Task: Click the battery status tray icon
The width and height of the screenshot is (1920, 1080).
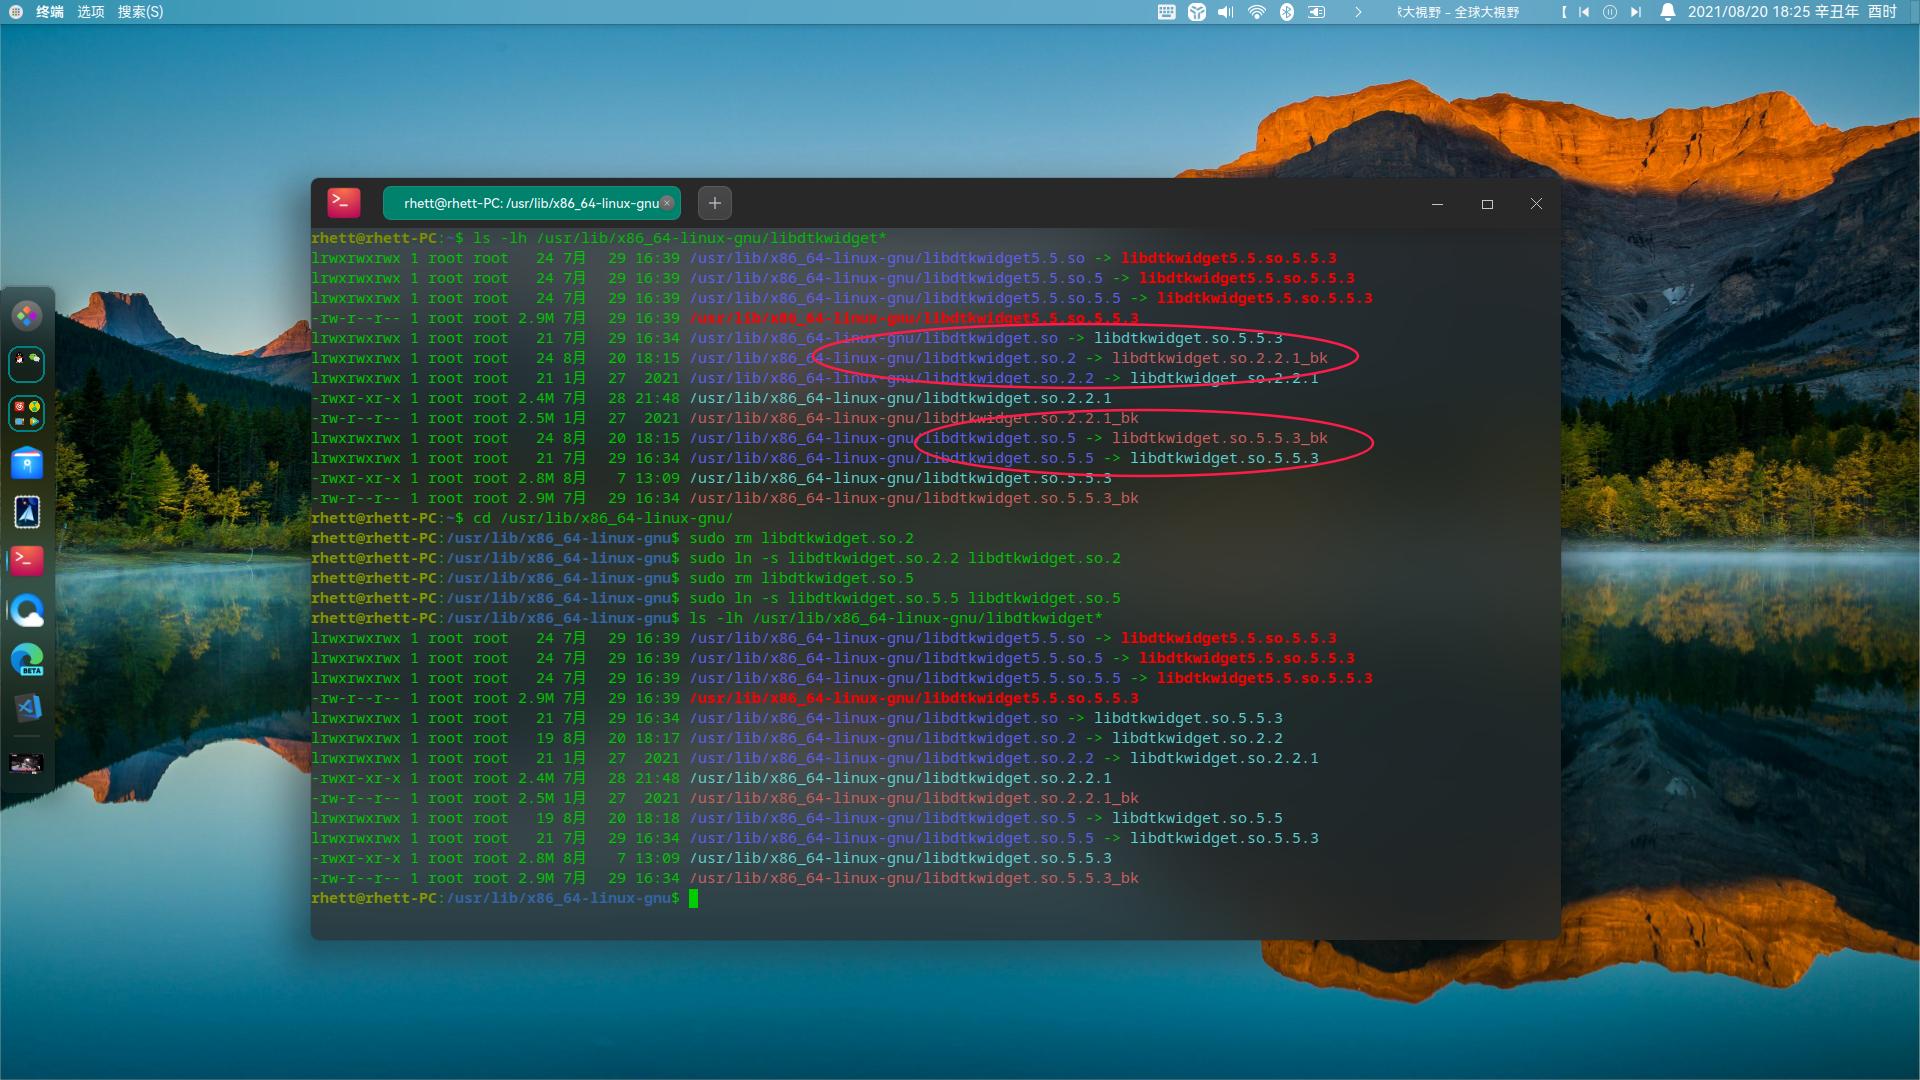Action: point(1317,12)
